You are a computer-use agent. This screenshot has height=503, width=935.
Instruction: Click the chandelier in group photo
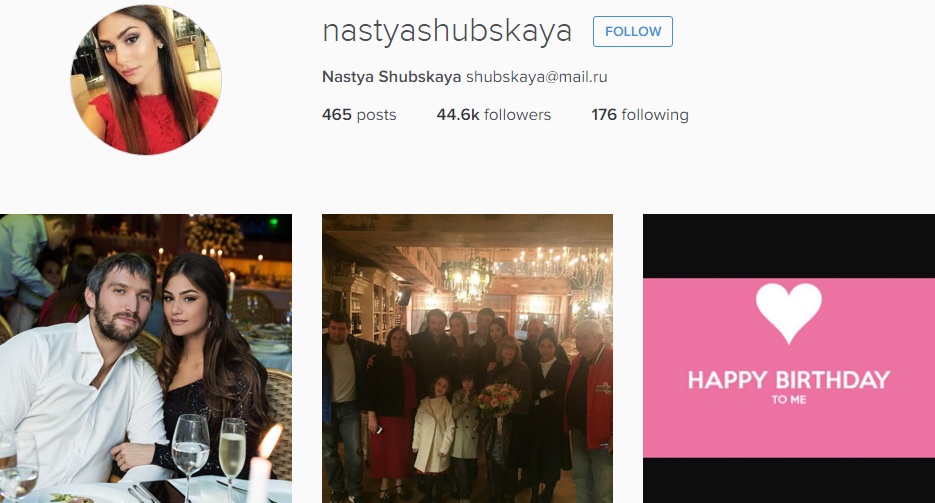coord(469,275)
